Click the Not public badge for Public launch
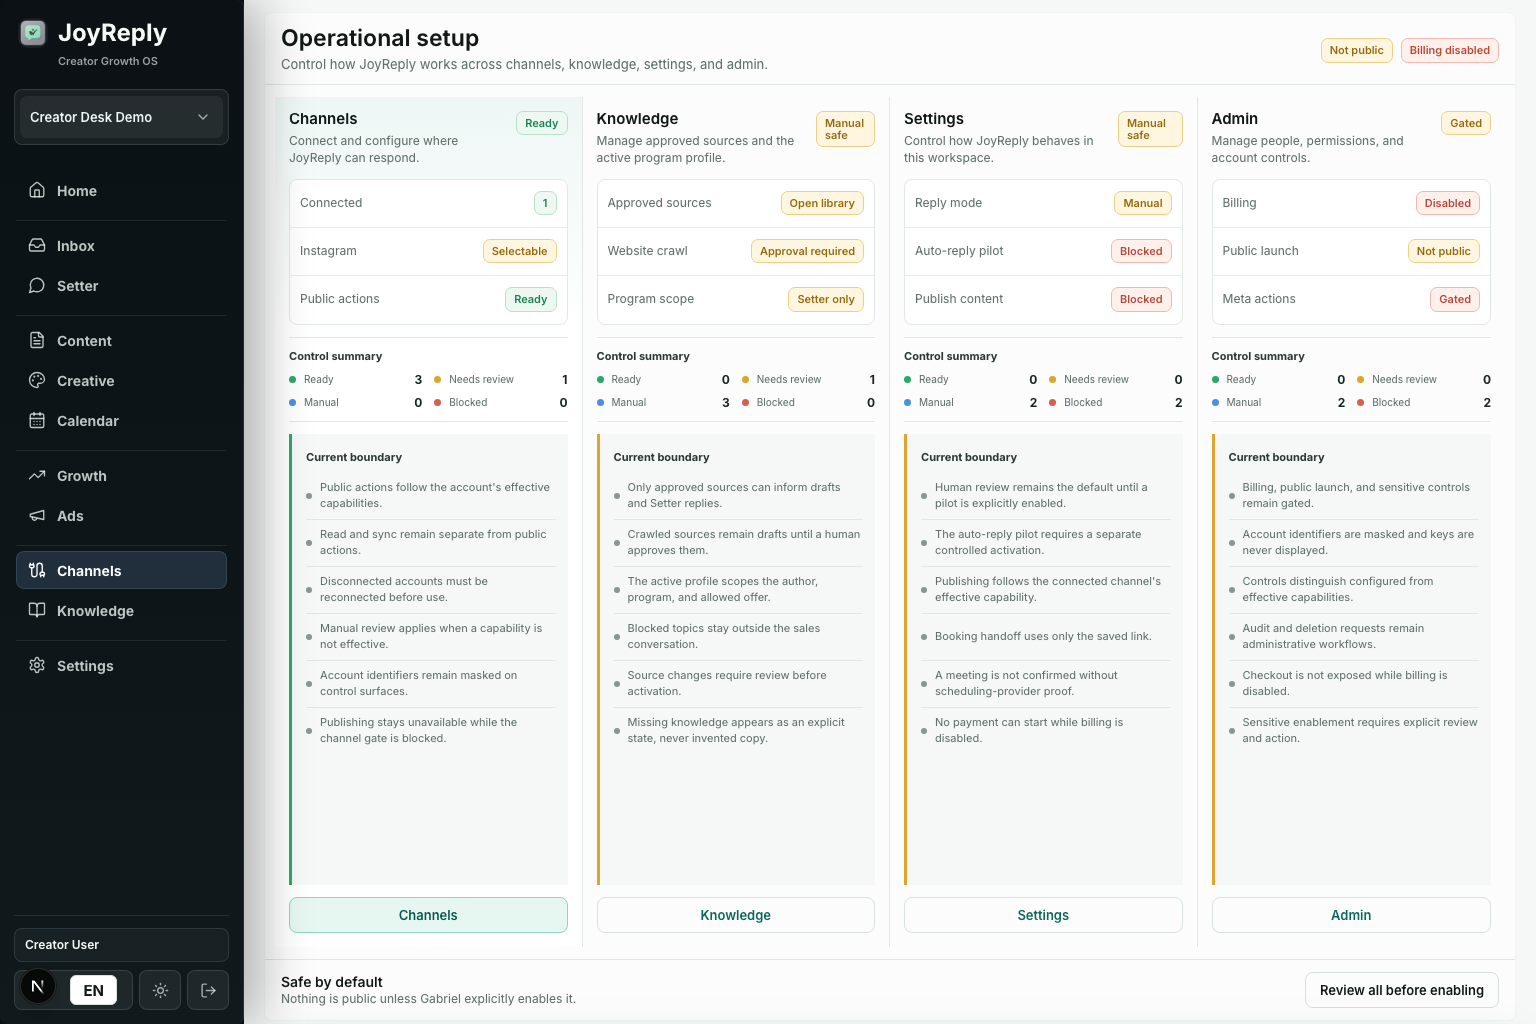The width and height of the screenshot is (1536, 1024). point(1443,251)
